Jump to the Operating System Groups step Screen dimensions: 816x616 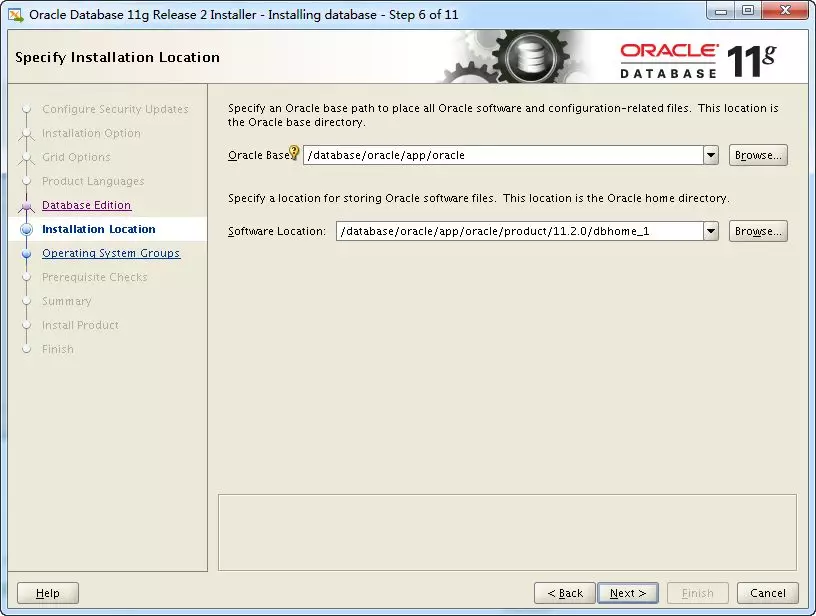coord(111,253)
